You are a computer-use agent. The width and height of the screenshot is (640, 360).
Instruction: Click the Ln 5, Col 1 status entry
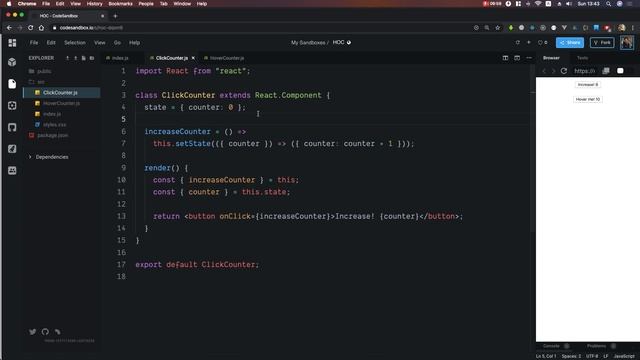[546, 356]
